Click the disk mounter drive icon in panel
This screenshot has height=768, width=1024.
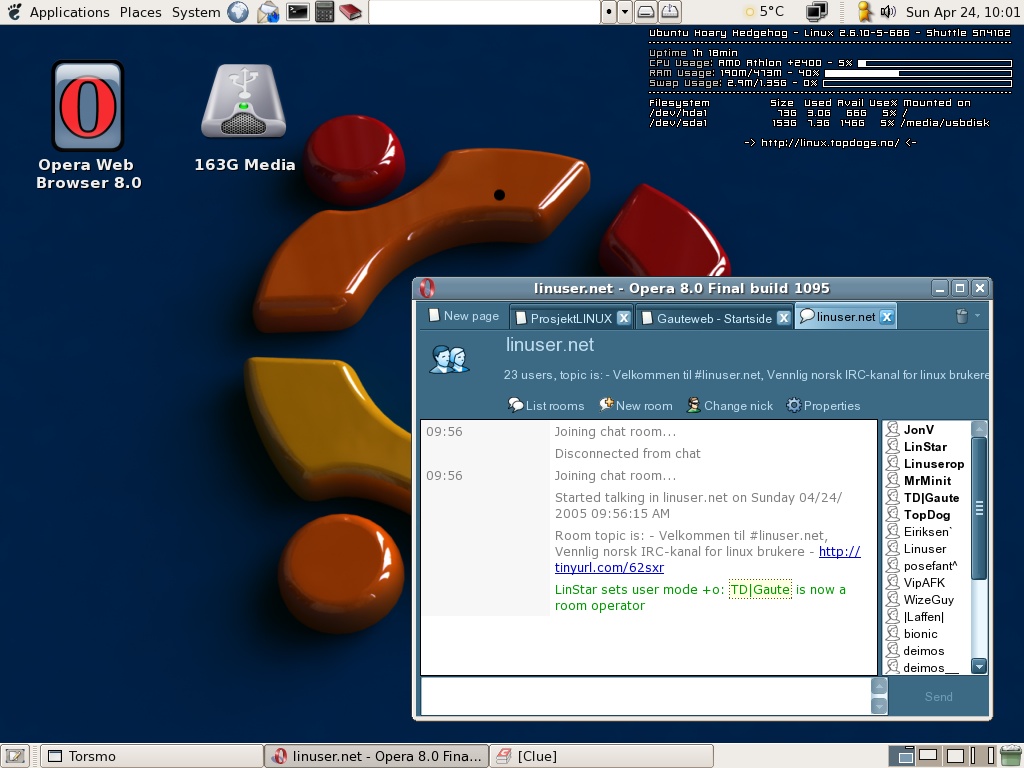[x=645, y=12]
